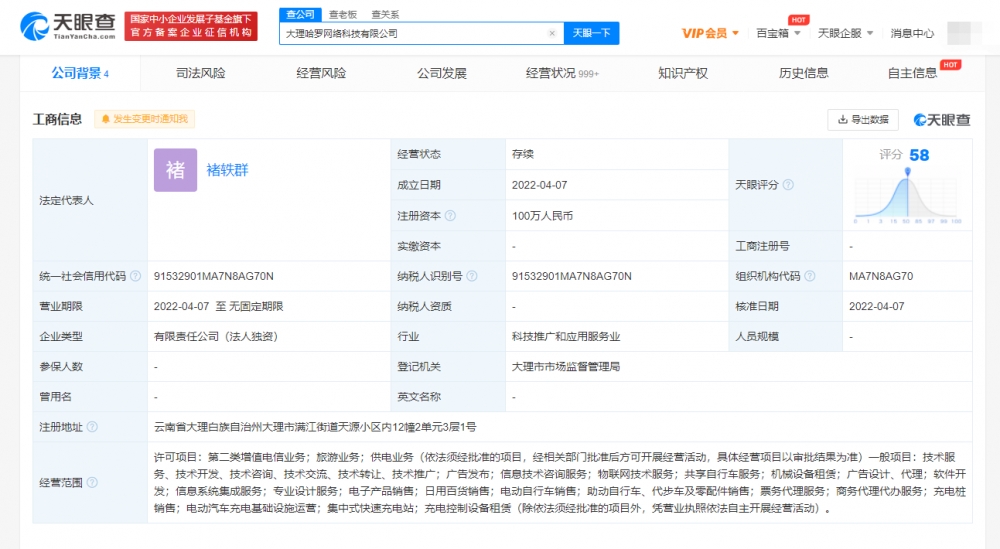Image resolution: width=1000 pixels, height=549 pixels.
Task: Click the 天眼查 logo beside export button
Action: 942,120
